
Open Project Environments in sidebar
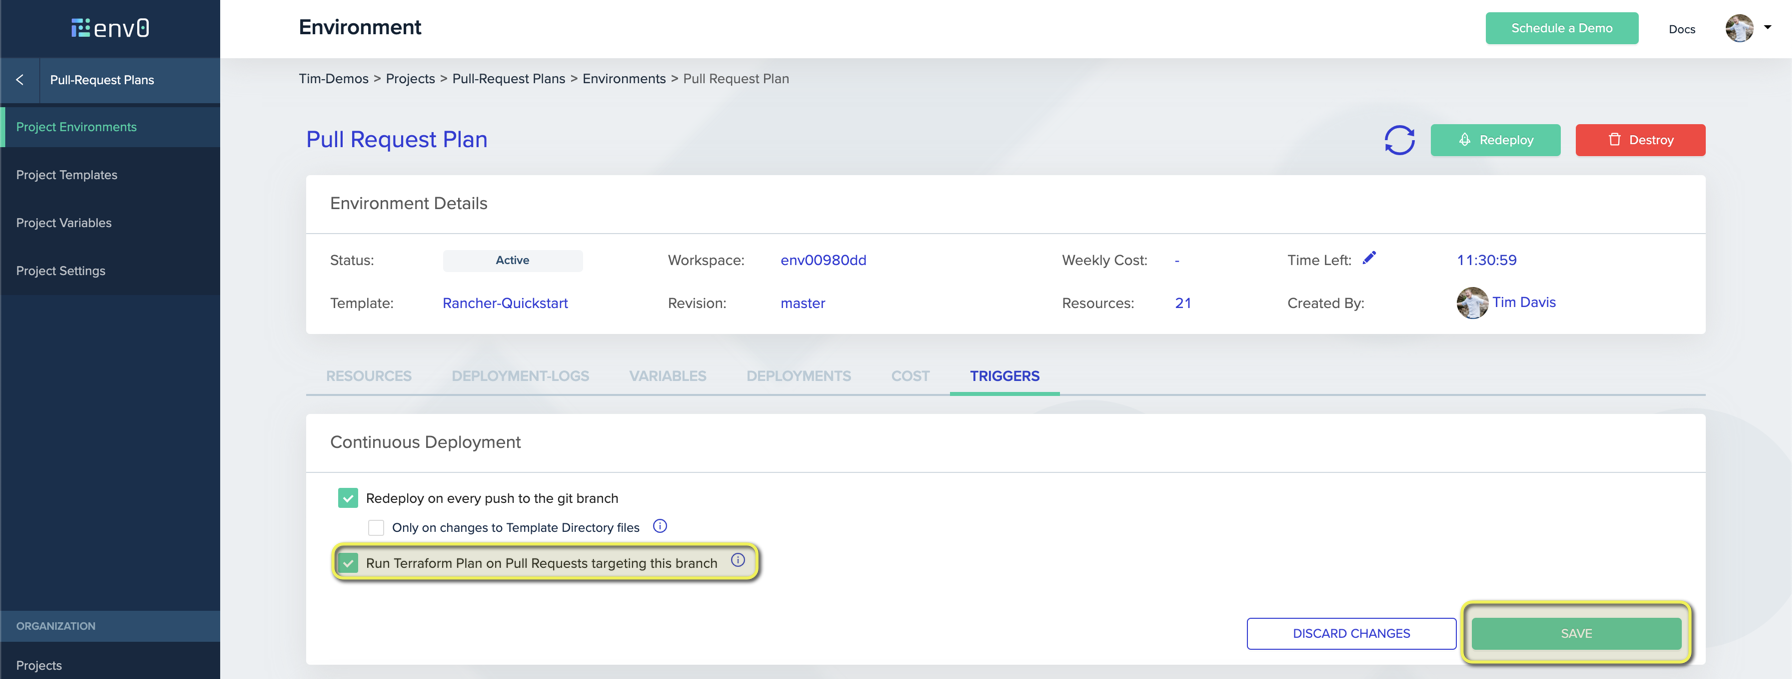[110, 127]
